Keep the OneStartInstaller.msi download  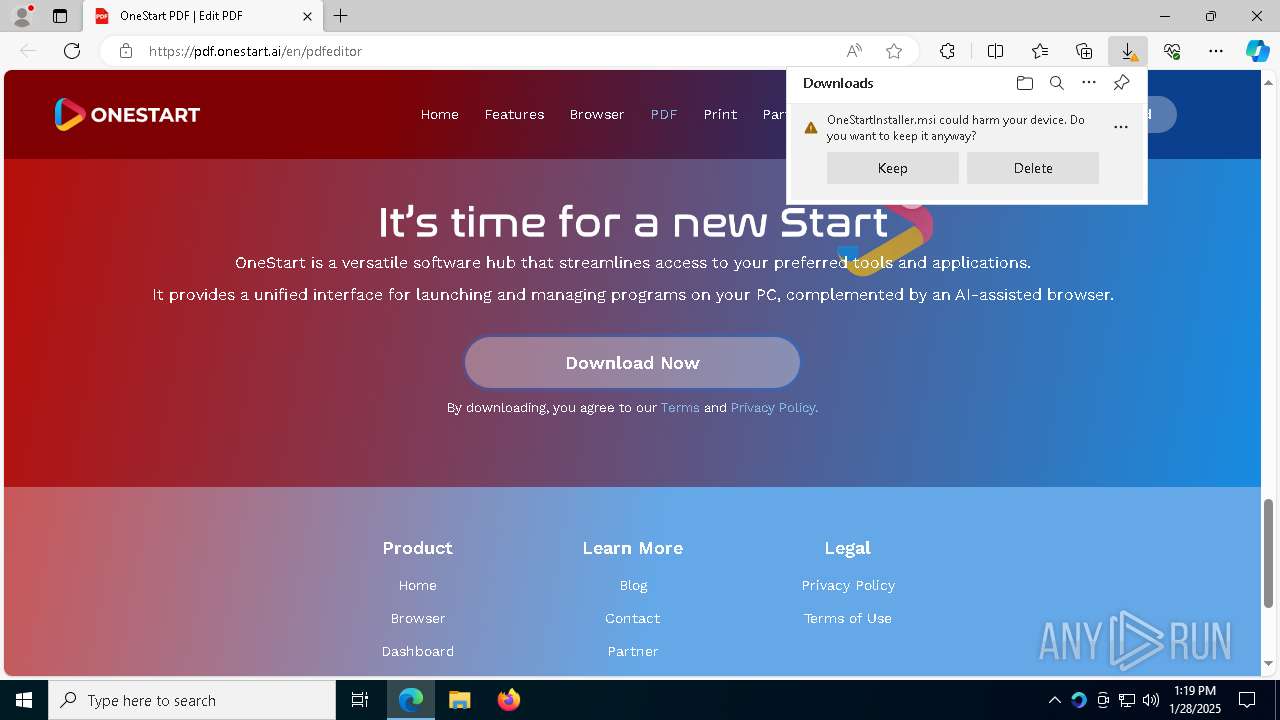click(x=893, y=168)
